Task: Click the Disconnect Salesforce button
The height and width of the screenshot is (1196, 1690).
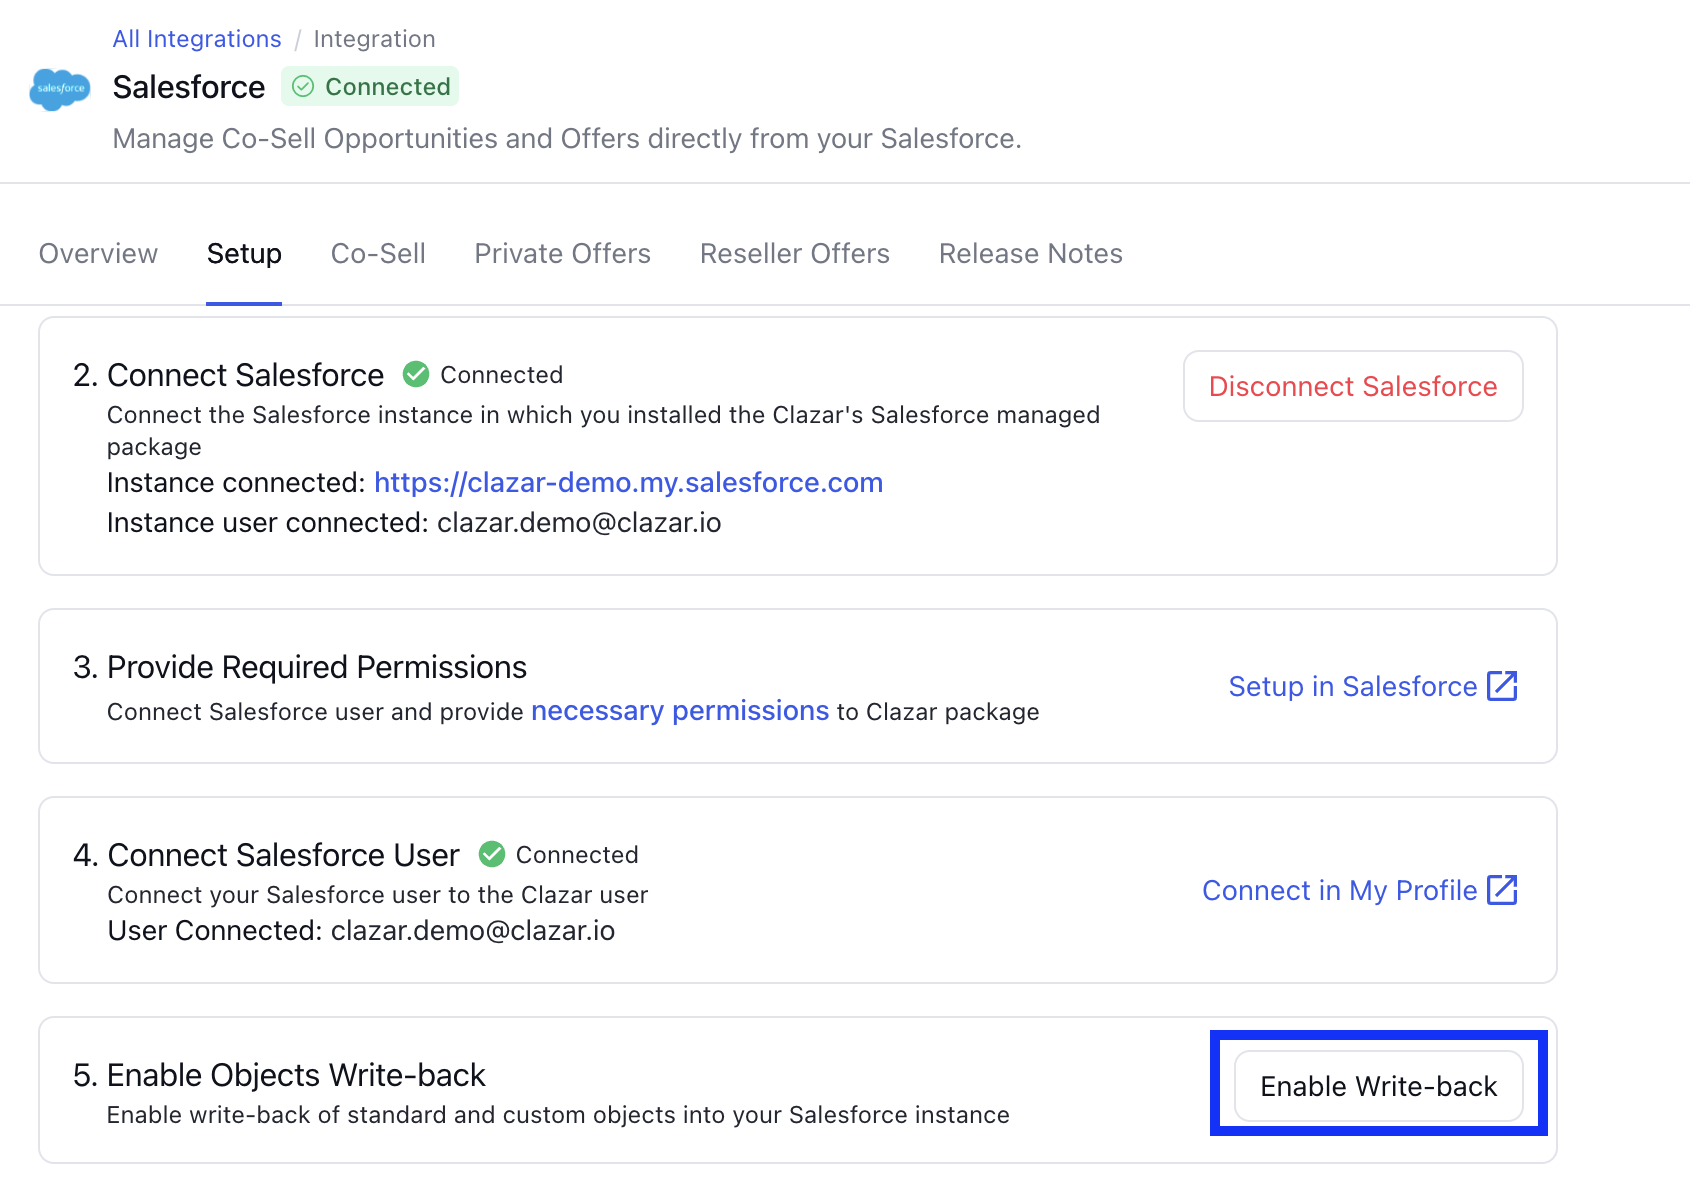Action: 1353,386
